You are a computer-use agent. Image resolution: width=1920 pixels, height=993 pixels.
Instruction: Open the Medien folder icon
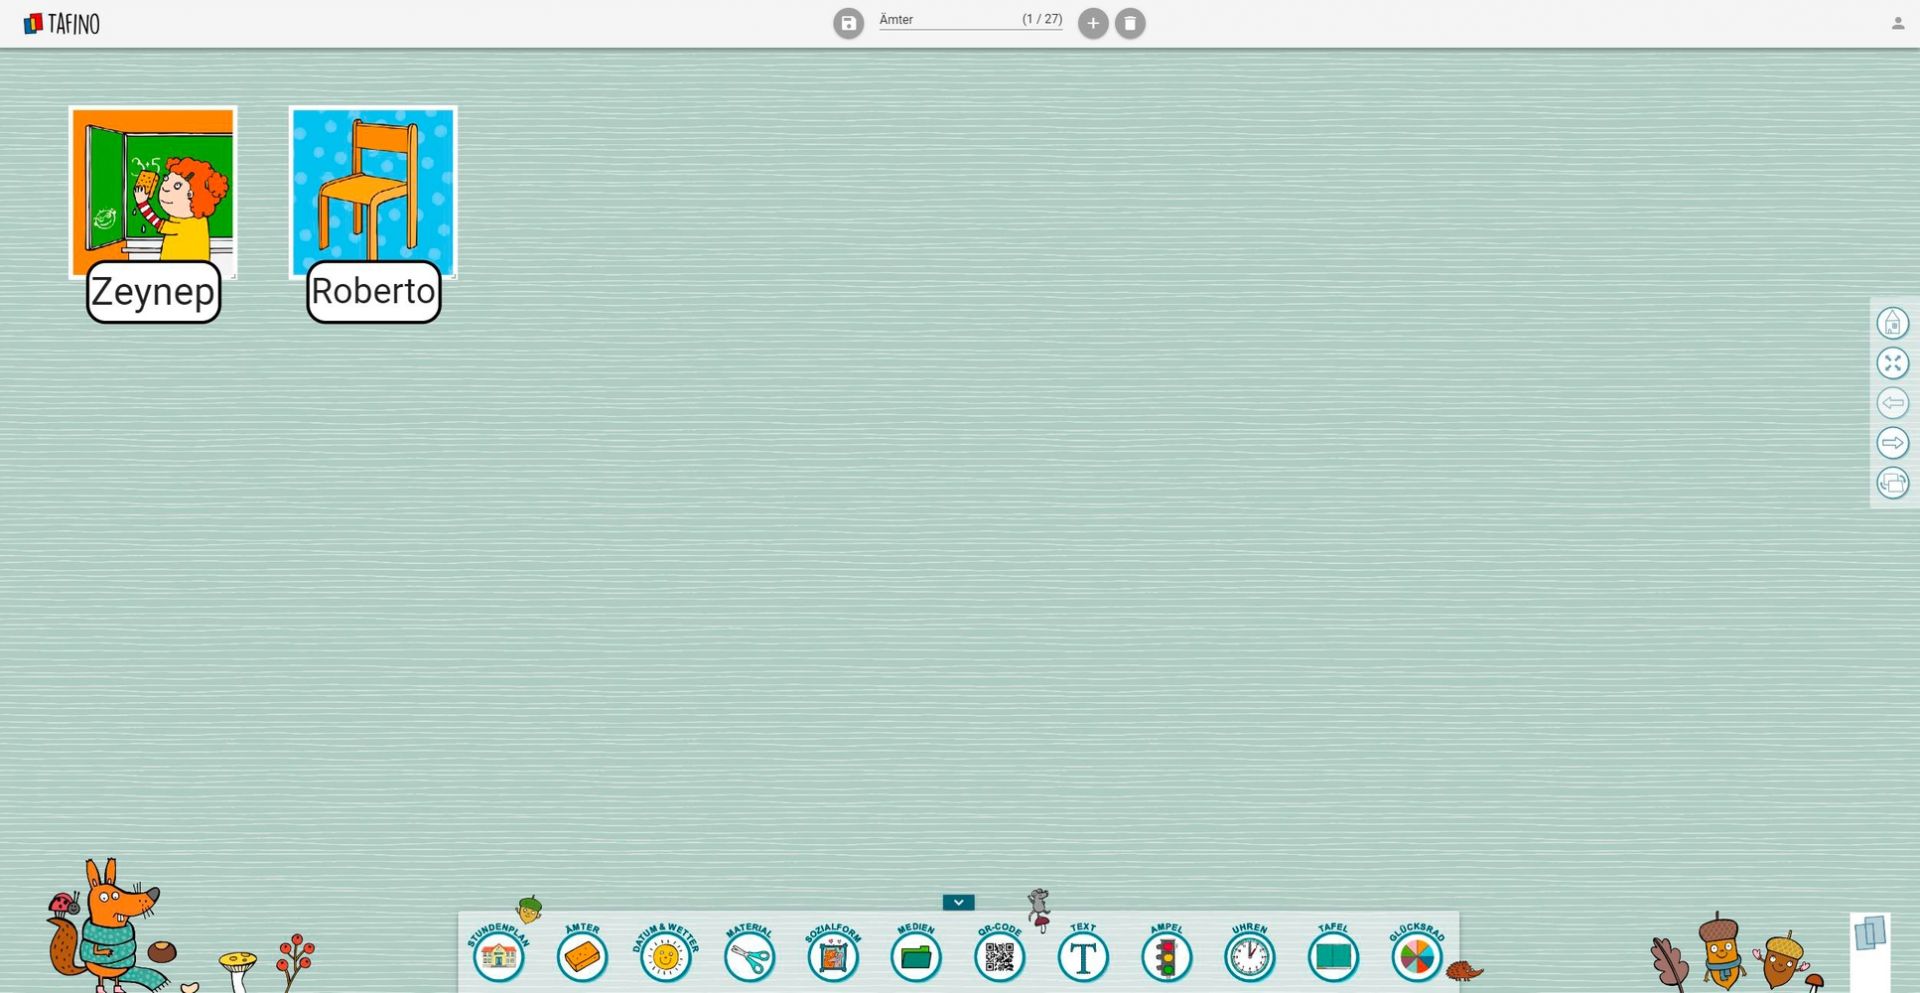click(916, 956)
